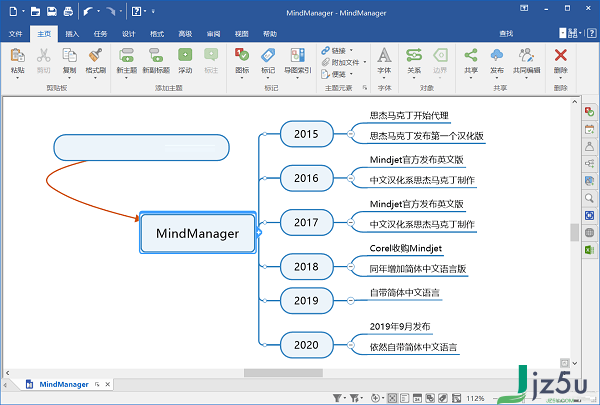Viewport: 600px width, 405px height.
Task: Click the New document icon in title bar
Action: coord(13,11)
